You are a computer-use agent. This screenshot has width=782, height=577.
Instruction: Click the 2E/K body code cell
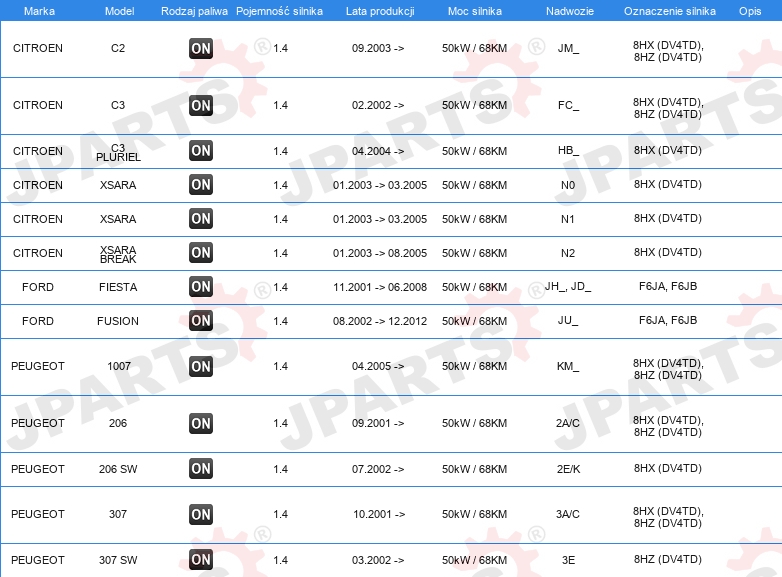[x=568, y=469]
